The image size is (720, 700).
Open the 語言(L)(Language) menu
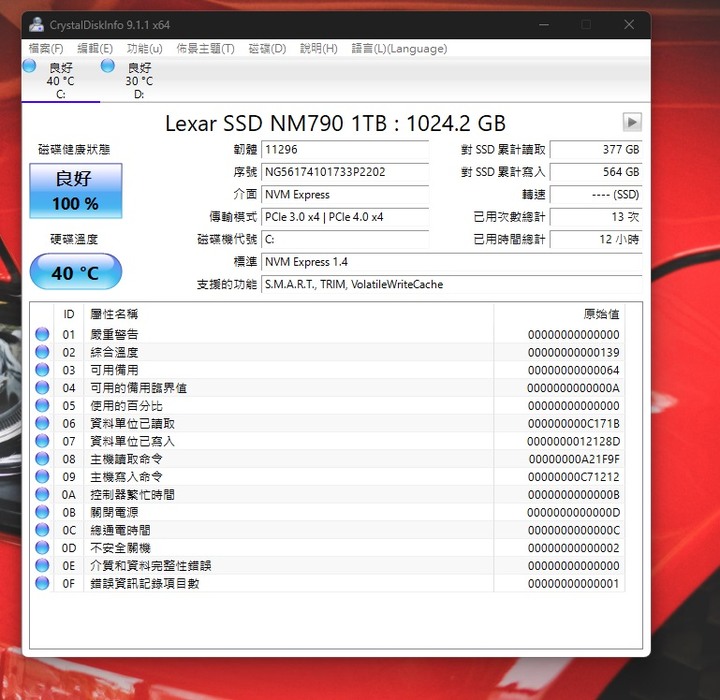pyautogui.click(x=399, y=49)
